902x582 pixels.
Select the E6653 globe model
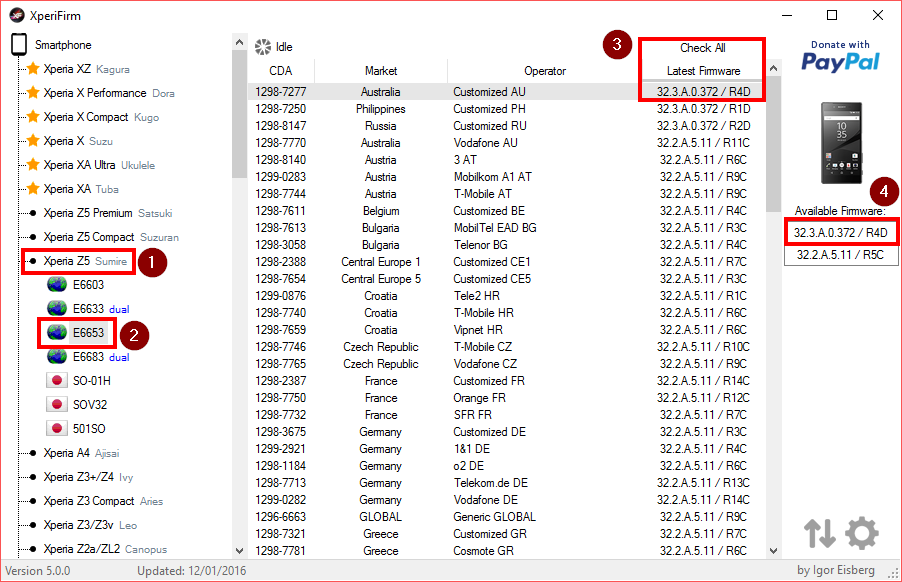[75, 332]
